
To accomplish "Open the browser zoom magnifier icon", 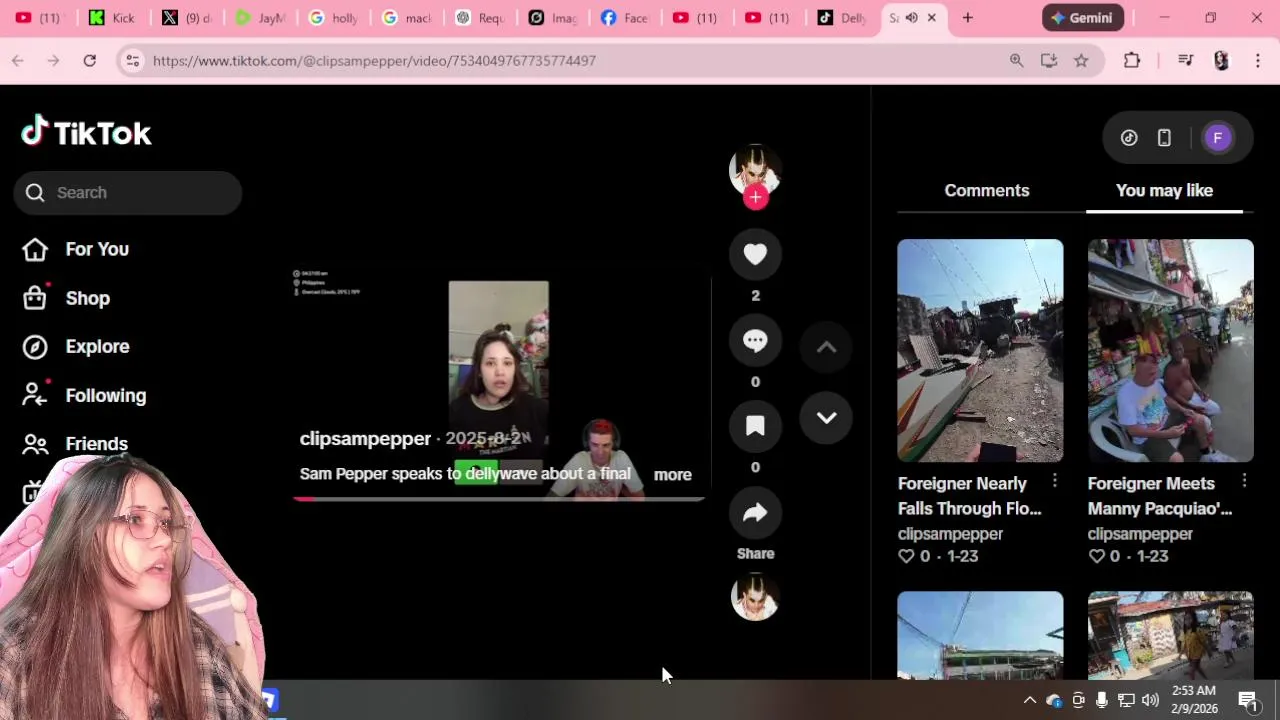I will (x=1016, y=61).
